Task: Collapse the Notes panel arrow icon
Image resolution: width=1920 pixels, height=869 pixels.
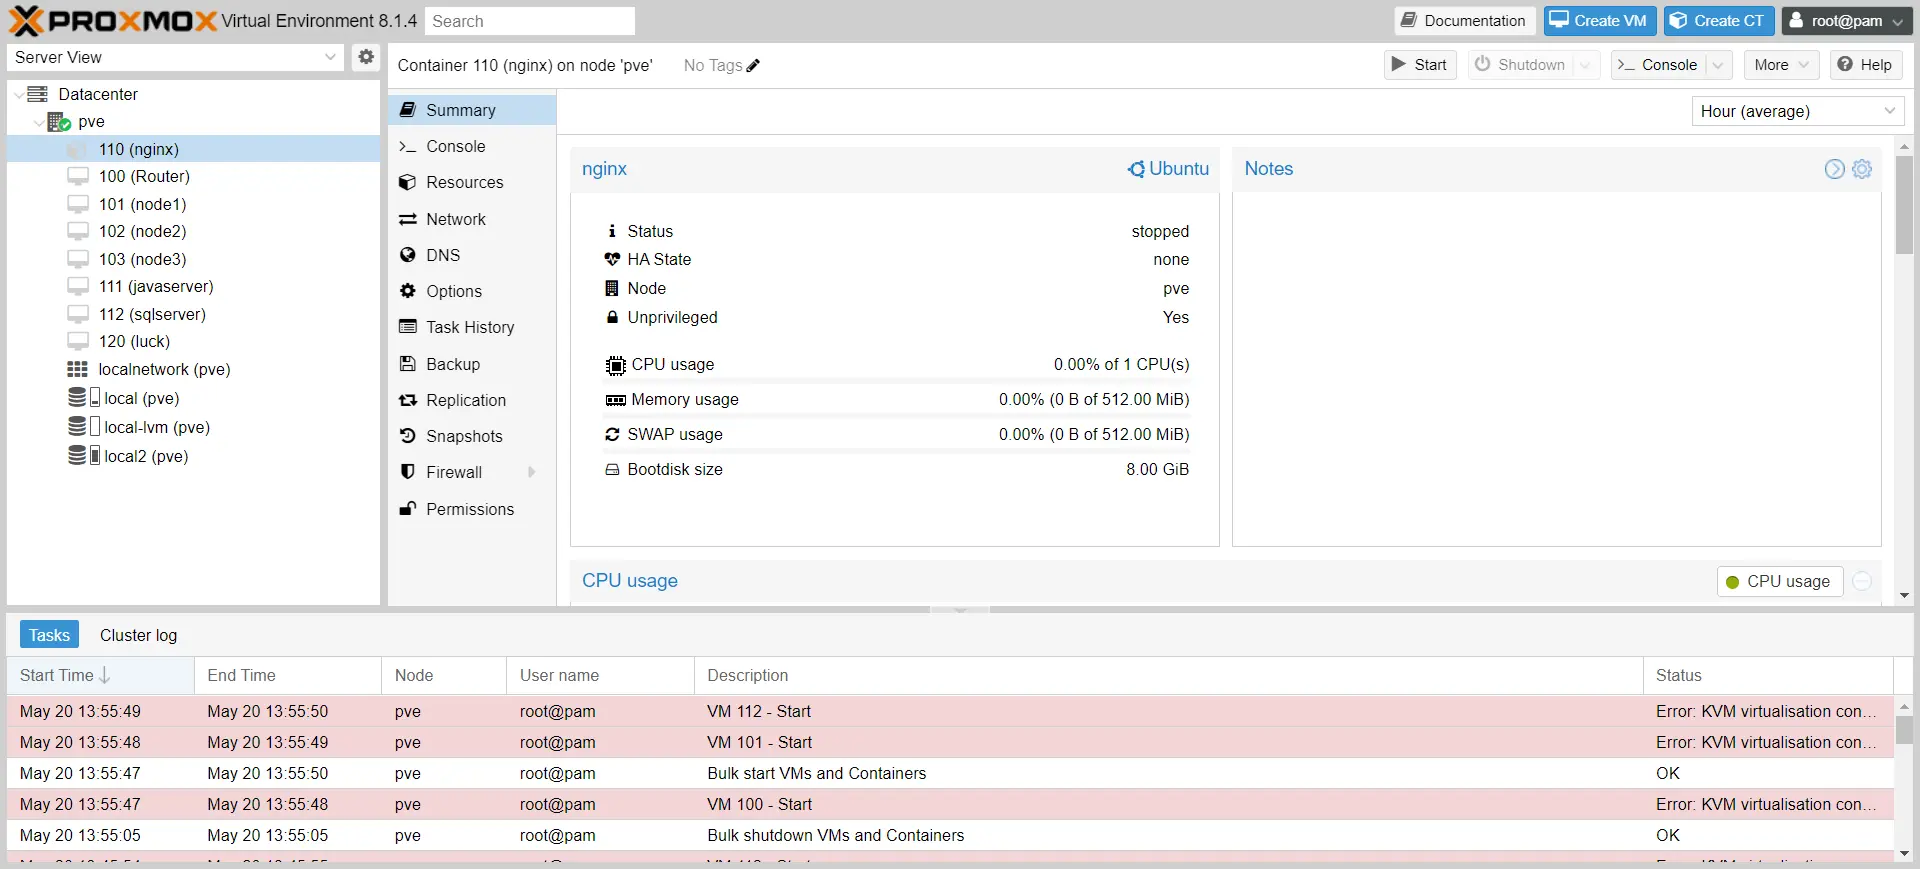Action: click(1834, 169)
